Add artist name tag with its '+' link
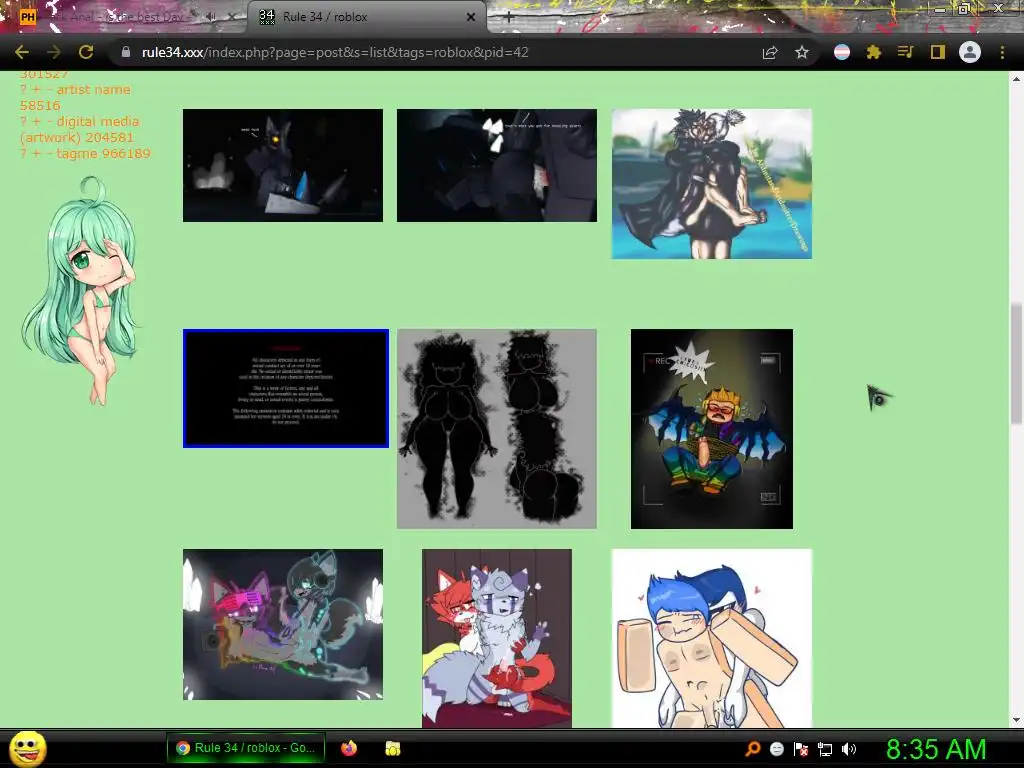1024x768 pixels. (36, 89)
